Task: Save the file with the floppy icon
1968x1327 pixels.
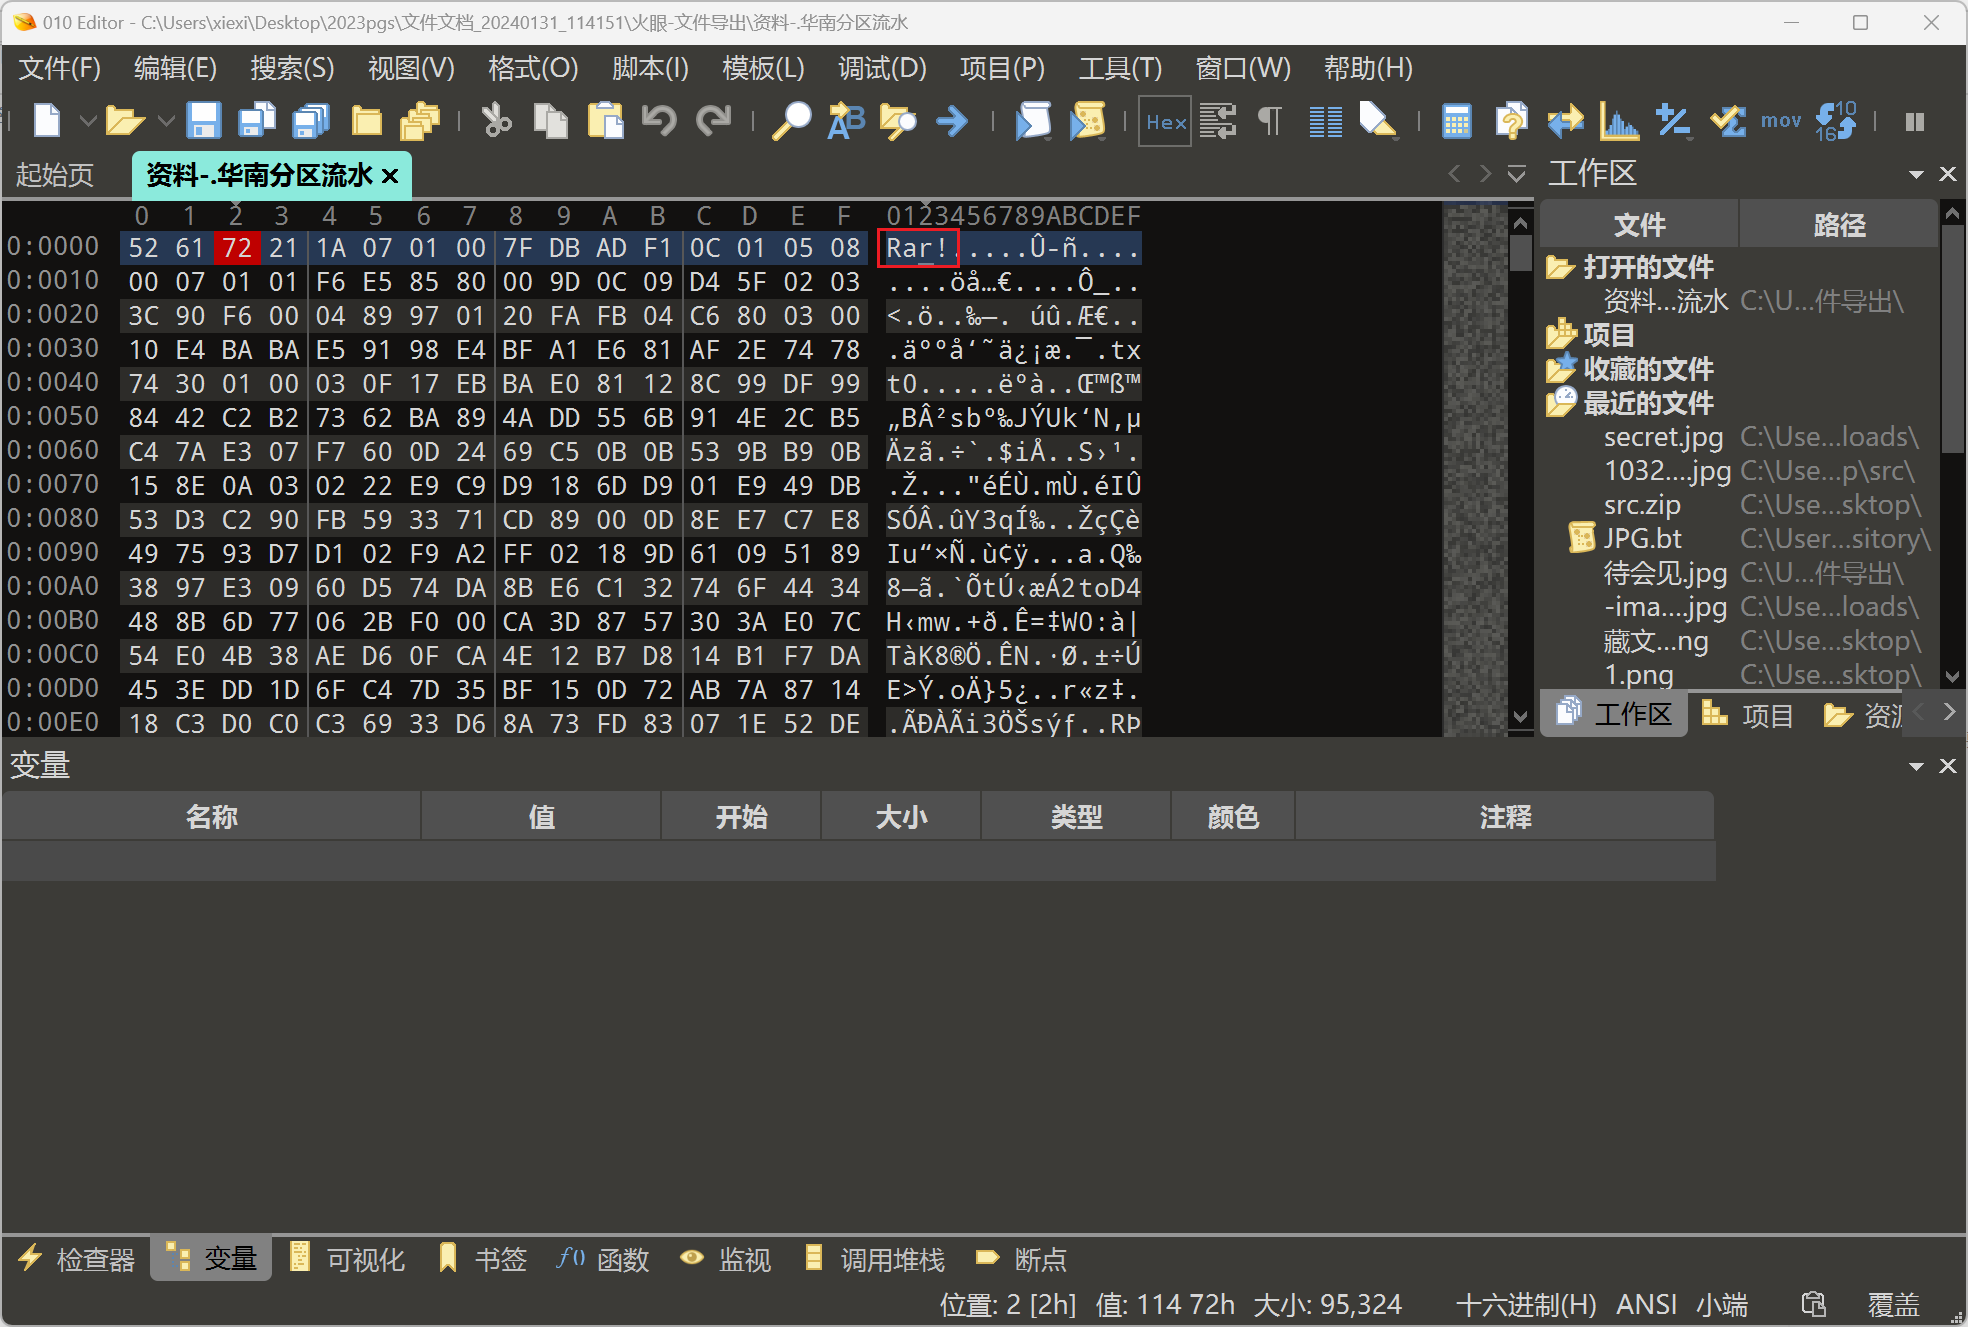Action: 204,121
